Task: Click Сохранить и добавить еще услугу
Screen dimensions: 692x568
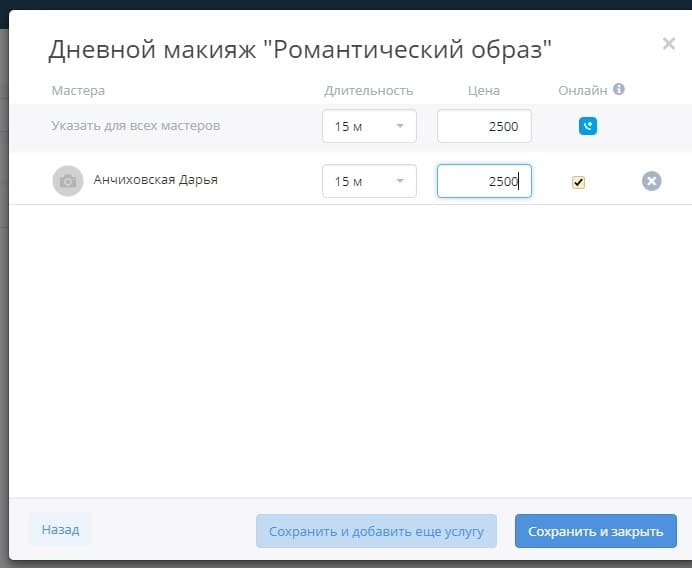Action: pyautogui.click(x=376, y=531)
